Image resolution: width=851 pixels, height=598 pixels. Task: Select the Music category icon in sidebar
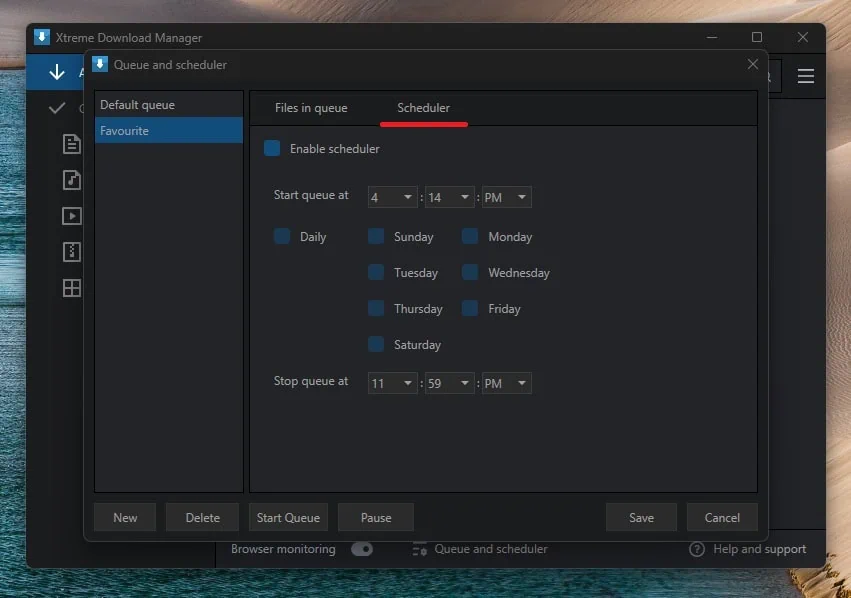pyautogui.click(x=72, y=180)
